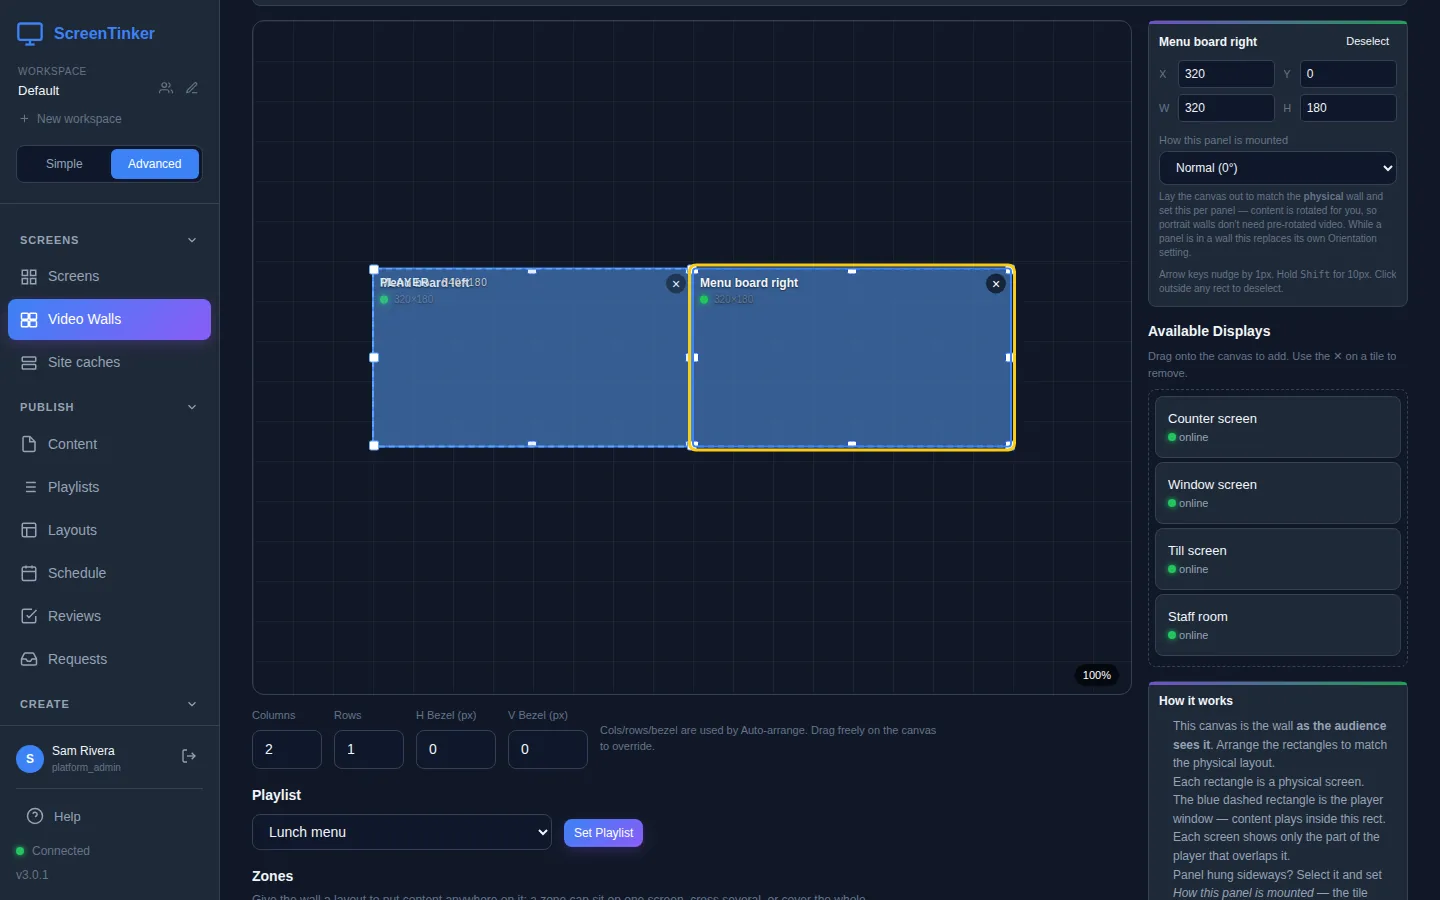Screen dimensions: 1440x900
Task: Select the Staff room display card
Action: (x=1278, y=625)
